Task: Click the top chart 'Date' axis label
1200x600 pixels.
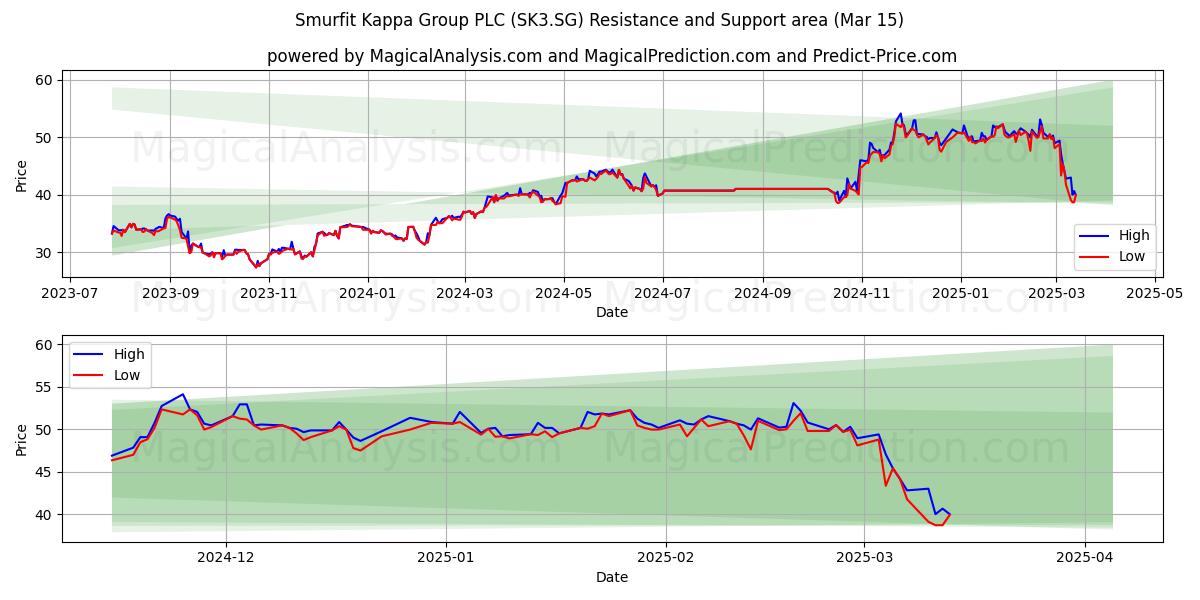Action: click(612, 312)
